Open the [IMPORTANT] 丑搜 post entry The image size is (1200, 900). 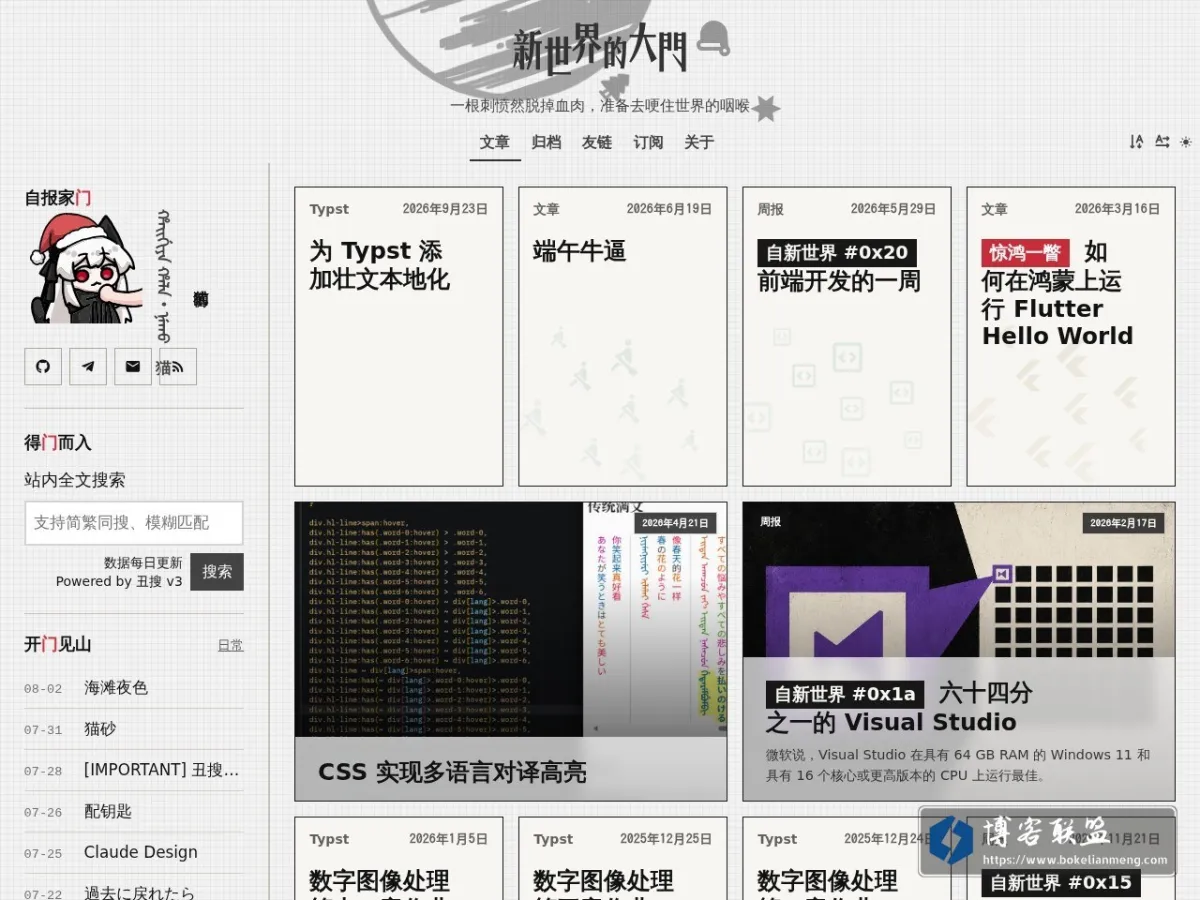pos(162,770)
